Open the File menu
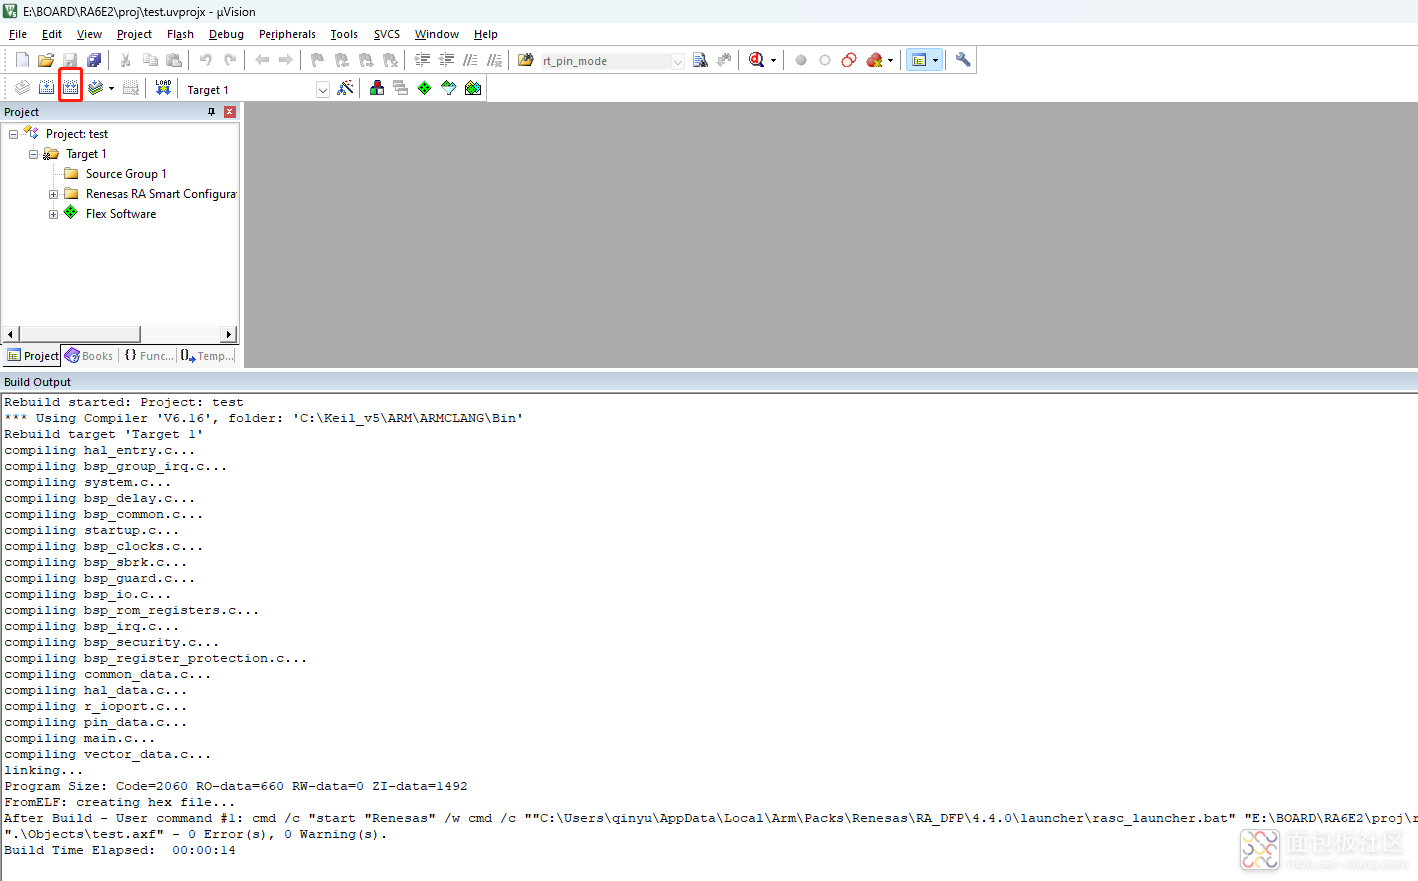This screenshot has height=881, width=1418. pyautogui.click(x=18, y=34)
